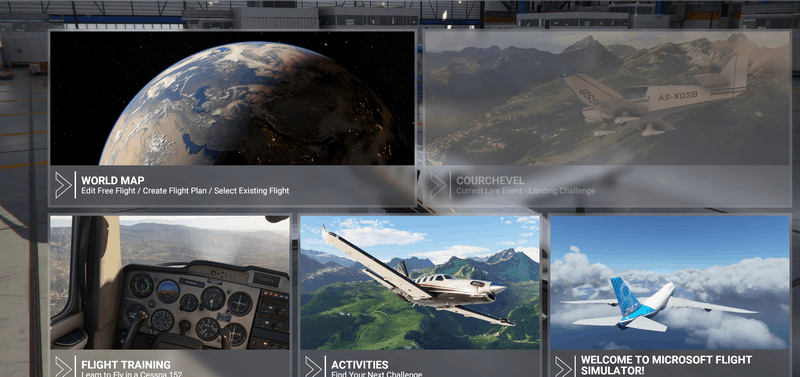Select Edit Free Flight / Create Flight Plan subtitle
800x377 pixels.
coord(185,191)
